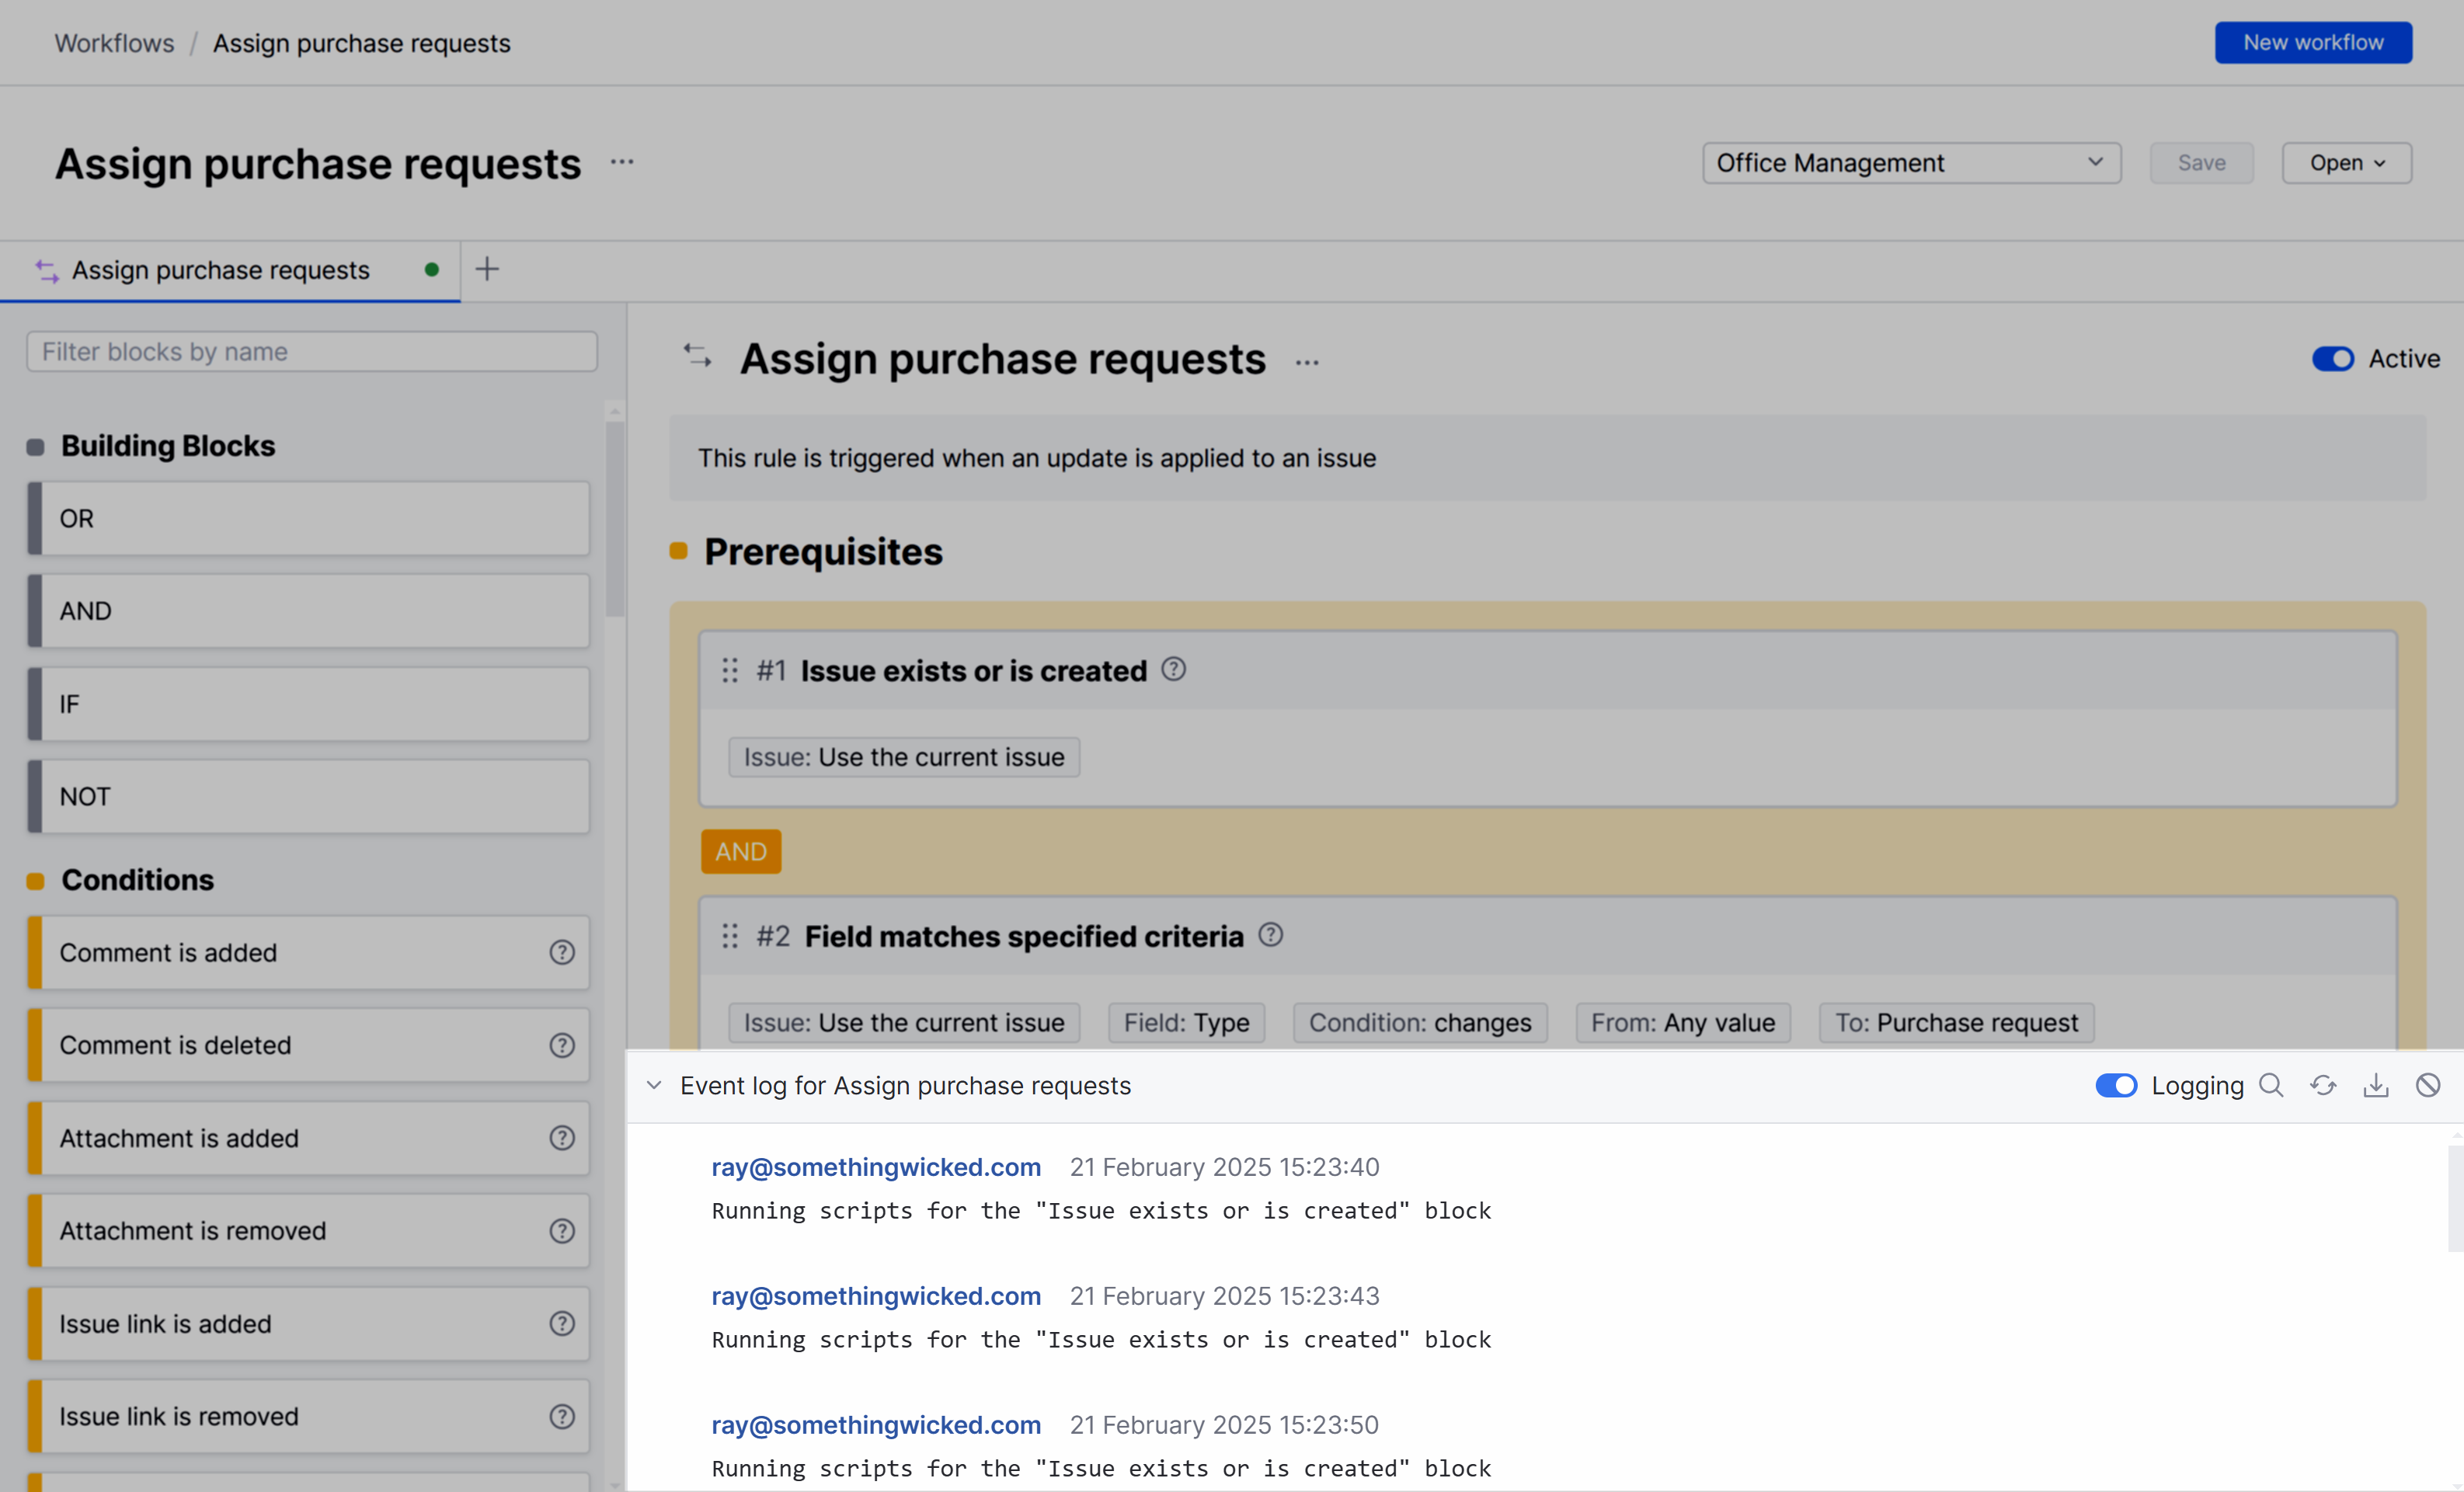2464x1492 pixels.
Task: Clear the event log with ban icon
Action: [x=2428, y=1086]
